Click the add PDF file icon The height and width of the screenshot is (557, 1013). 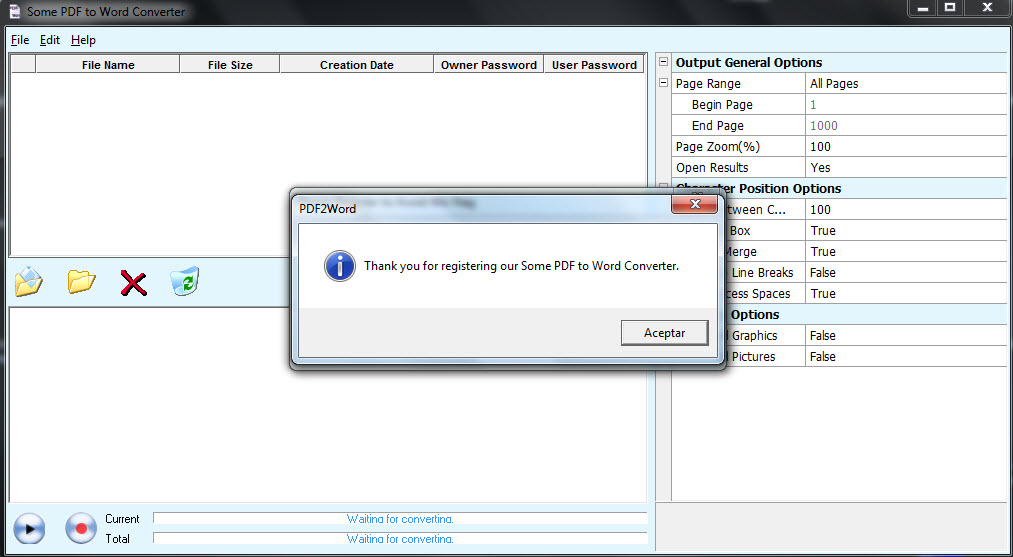pos(29,282)
